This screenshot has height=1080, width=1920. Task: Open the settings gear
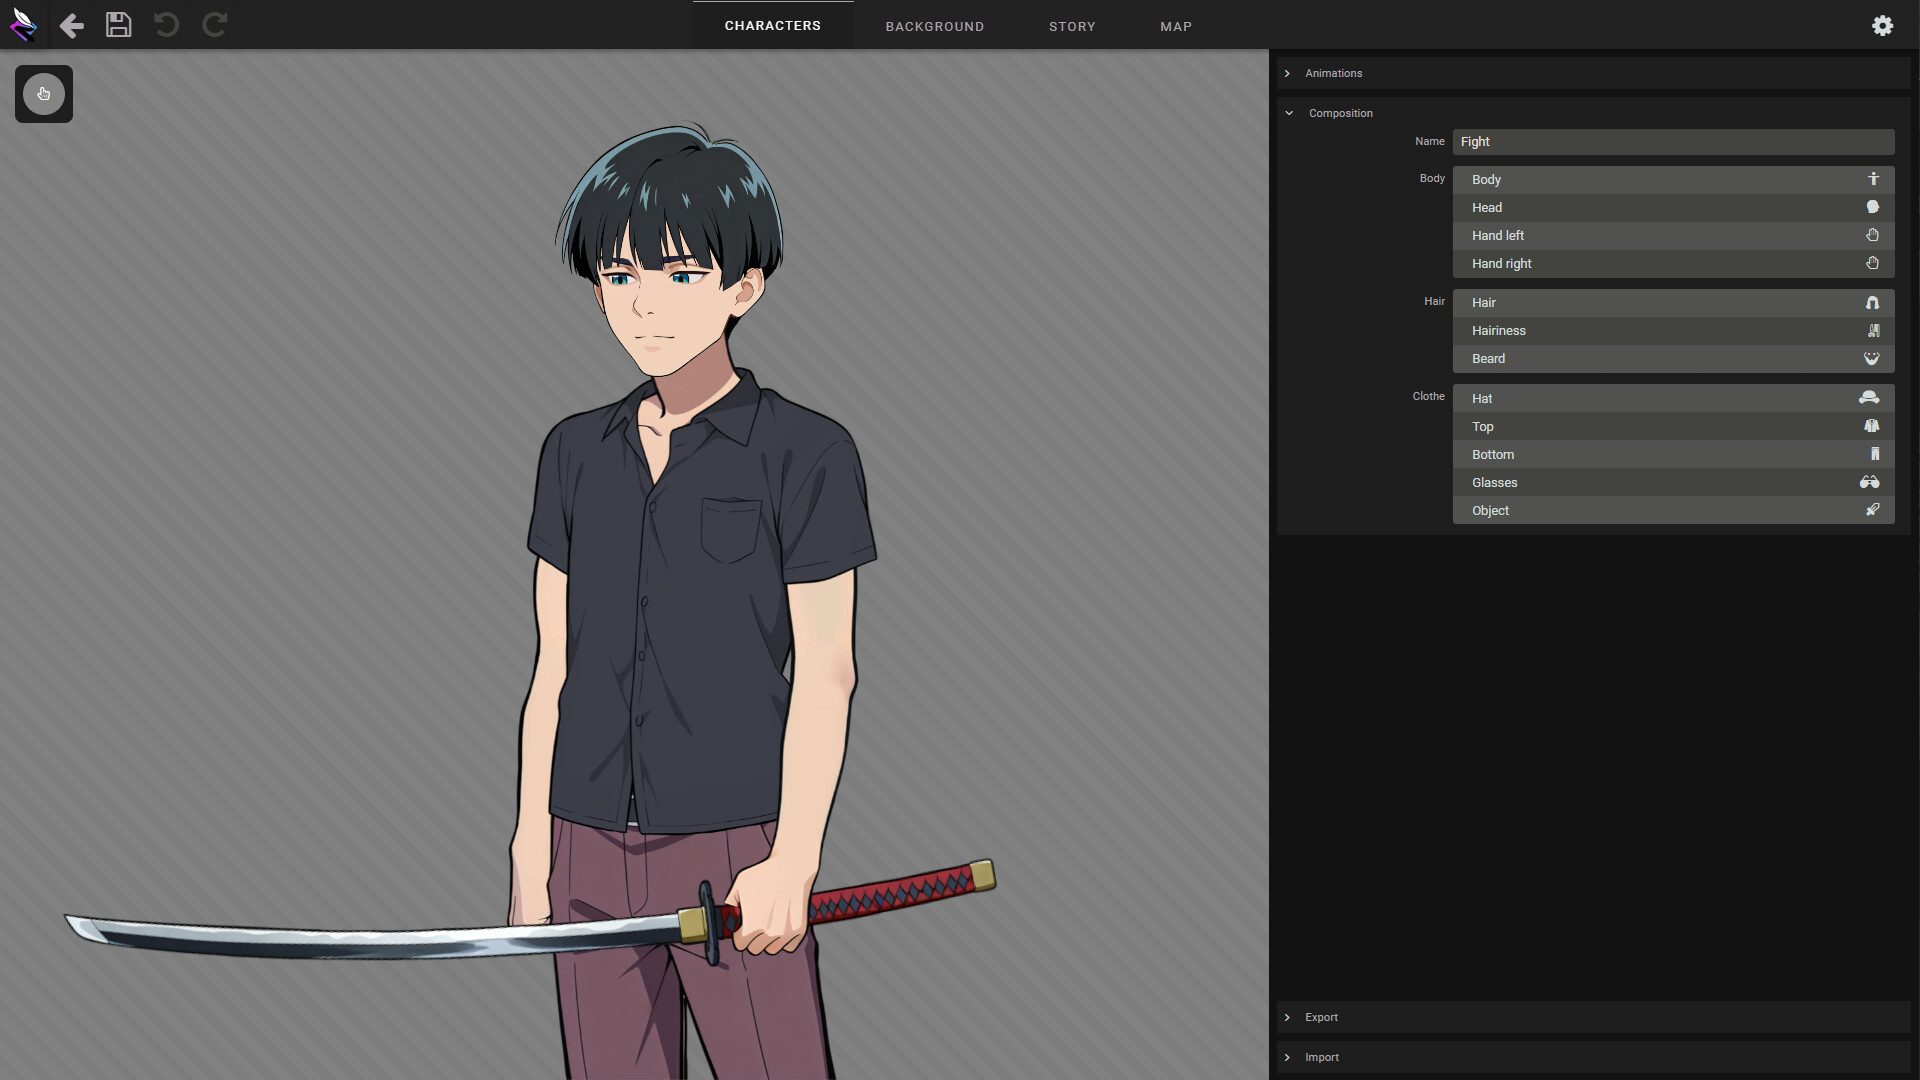[1882, 25]
